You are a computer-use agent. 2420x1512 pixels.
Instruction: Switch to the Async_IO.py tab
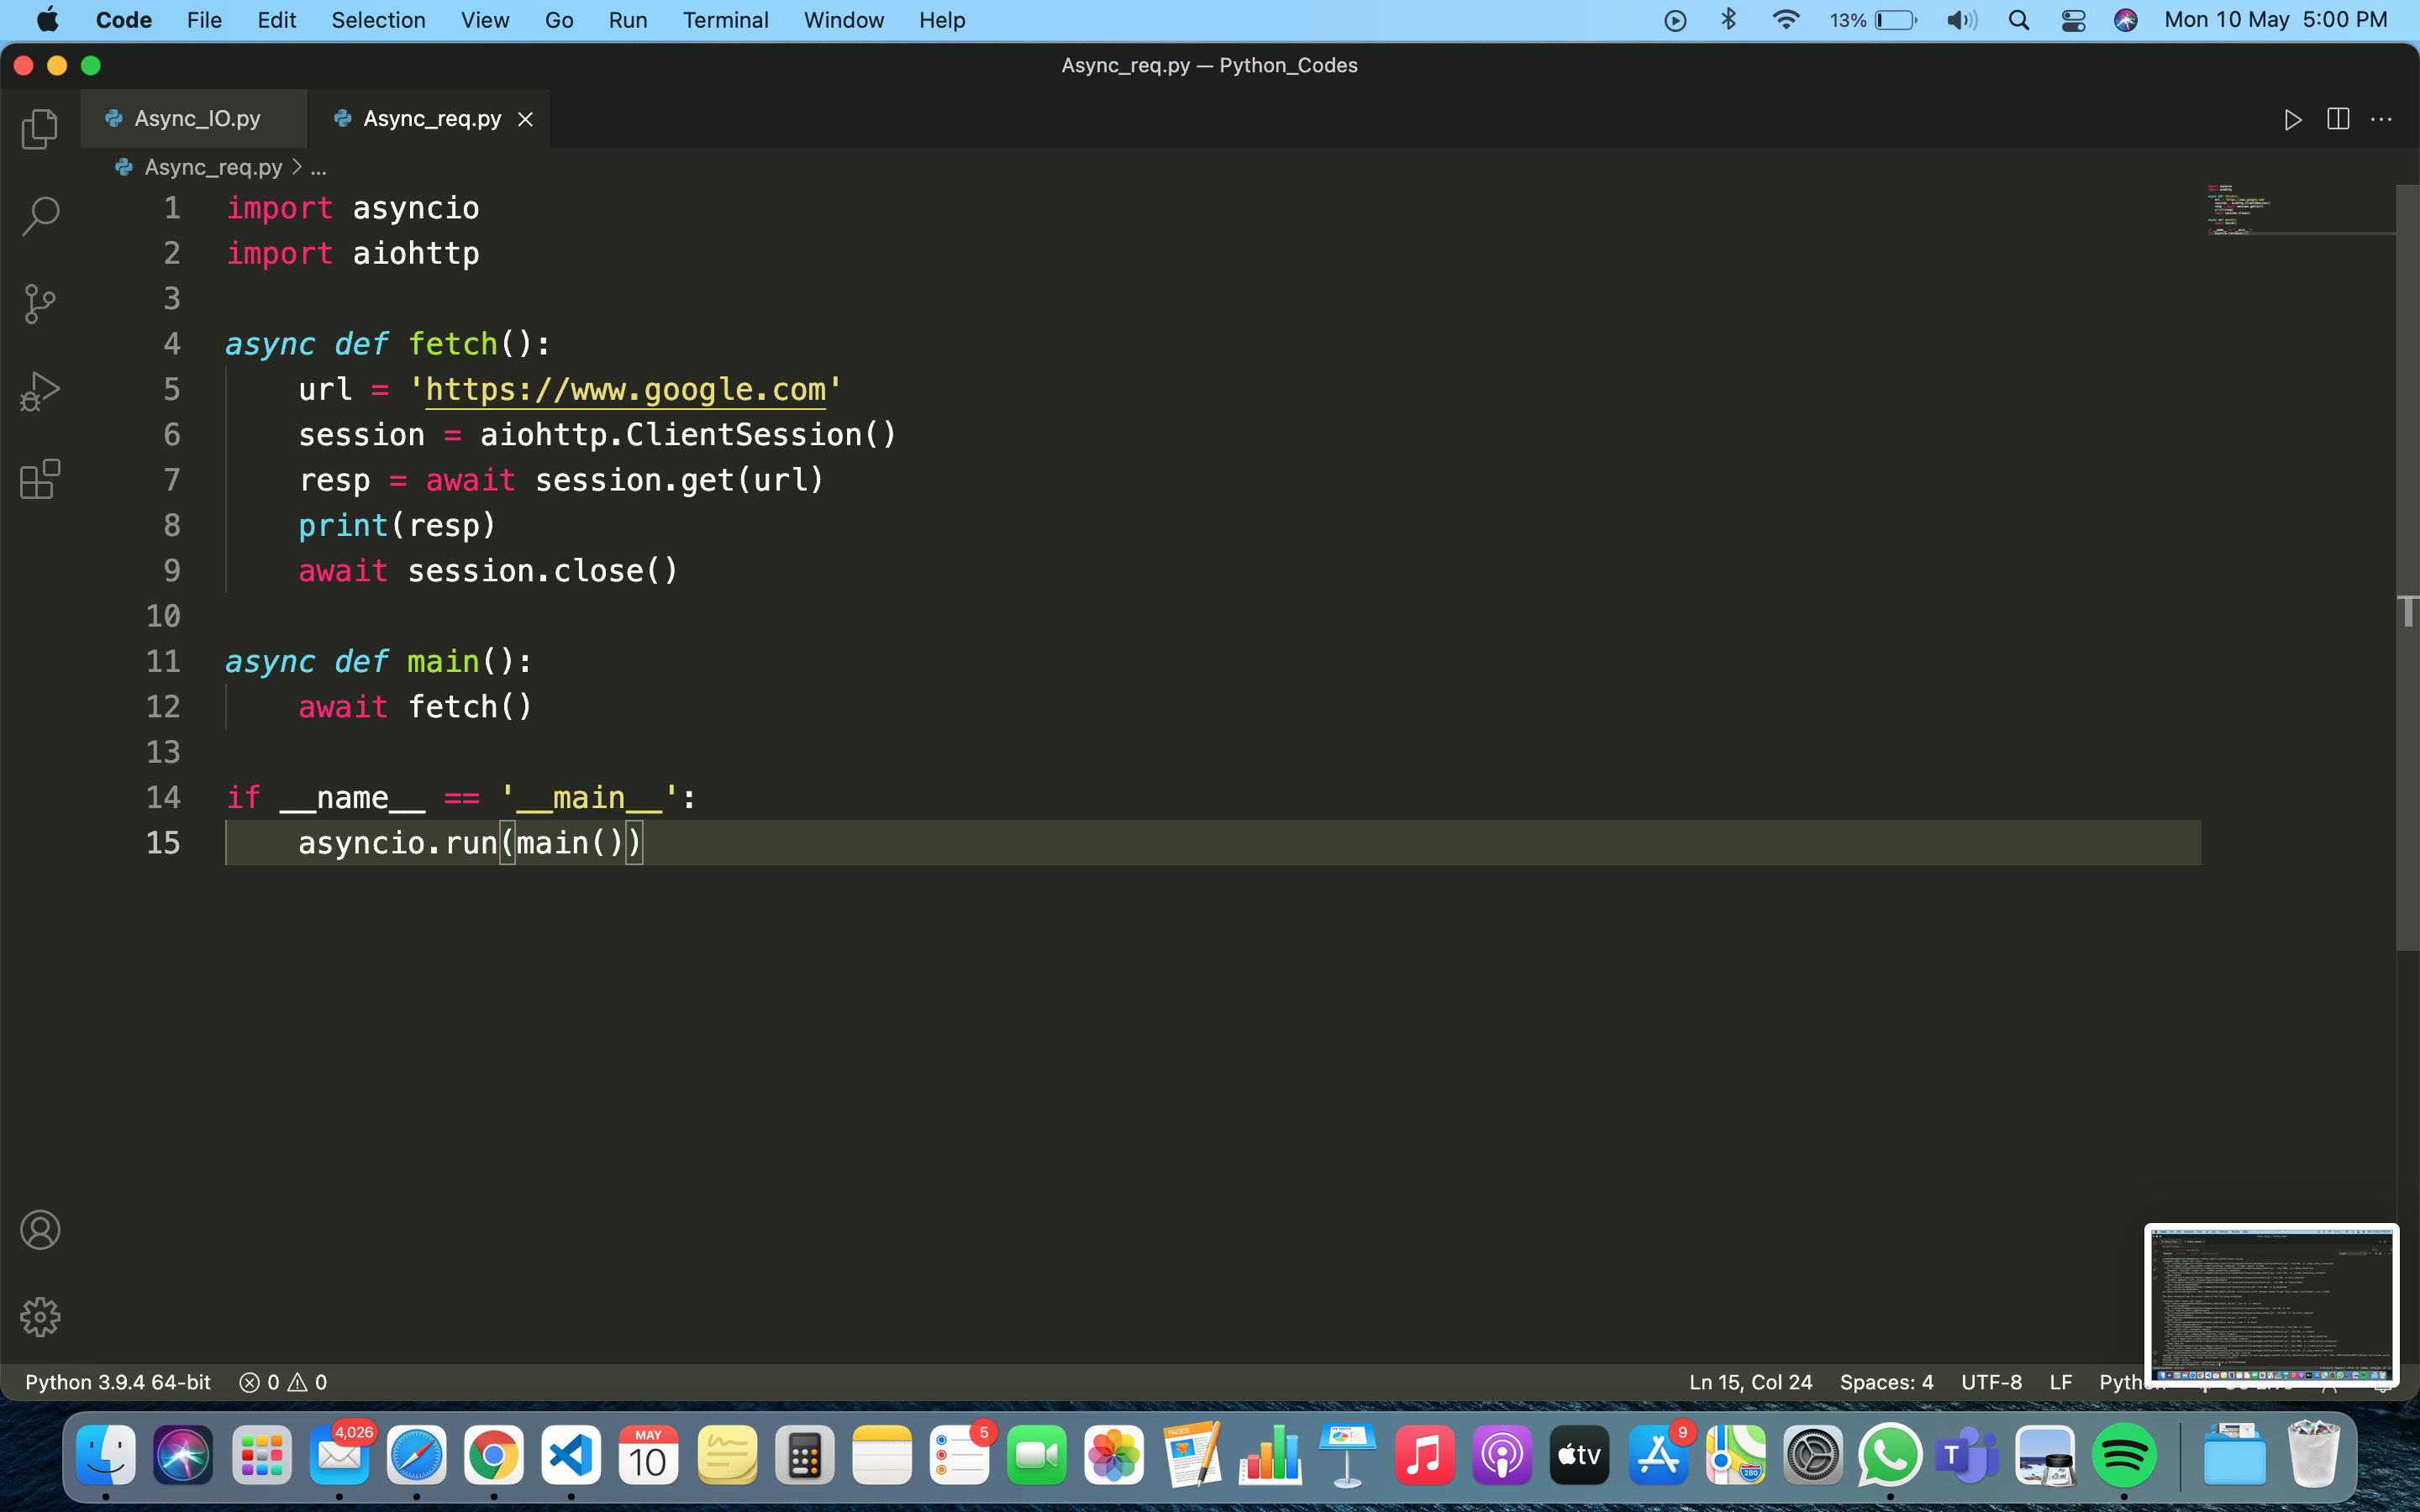197,119
